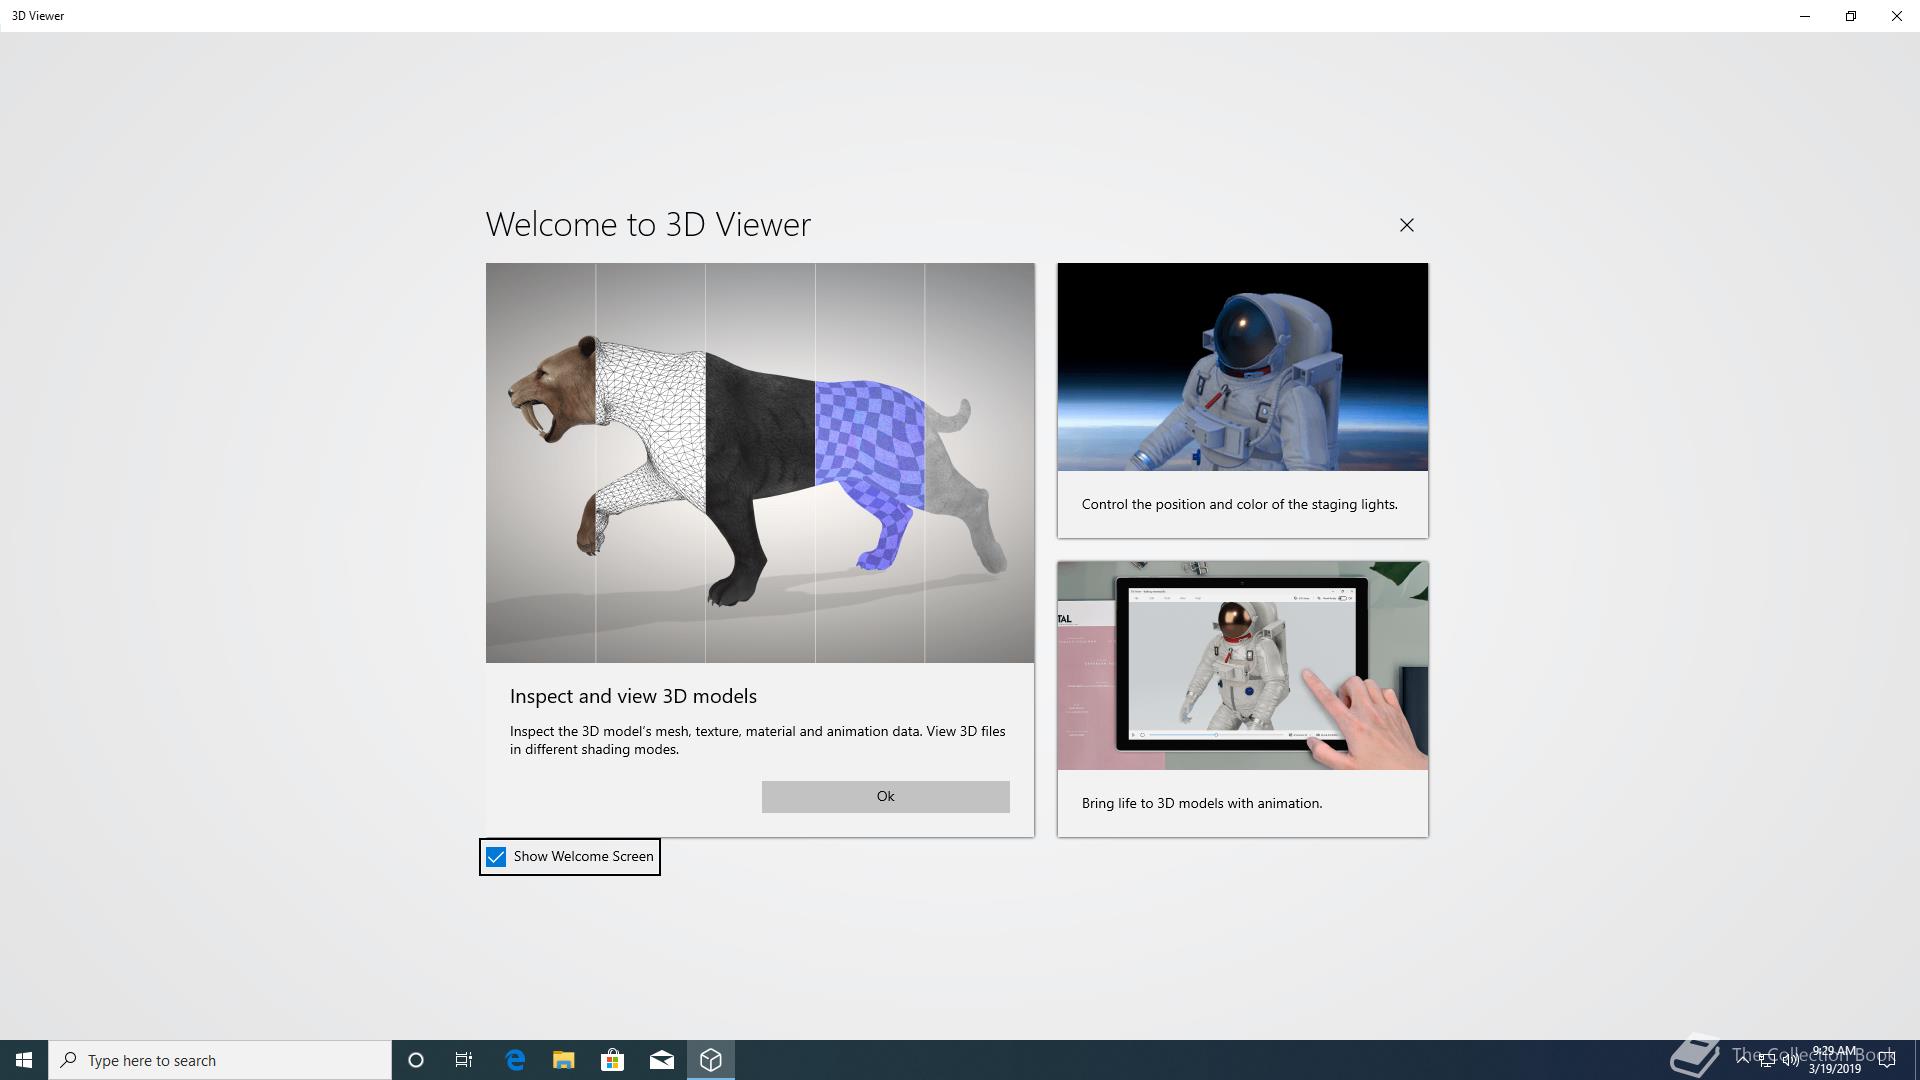Click the 'Welcome to 3D Viewer' title
The image size is (1920, 1080).
click(648, 224)
